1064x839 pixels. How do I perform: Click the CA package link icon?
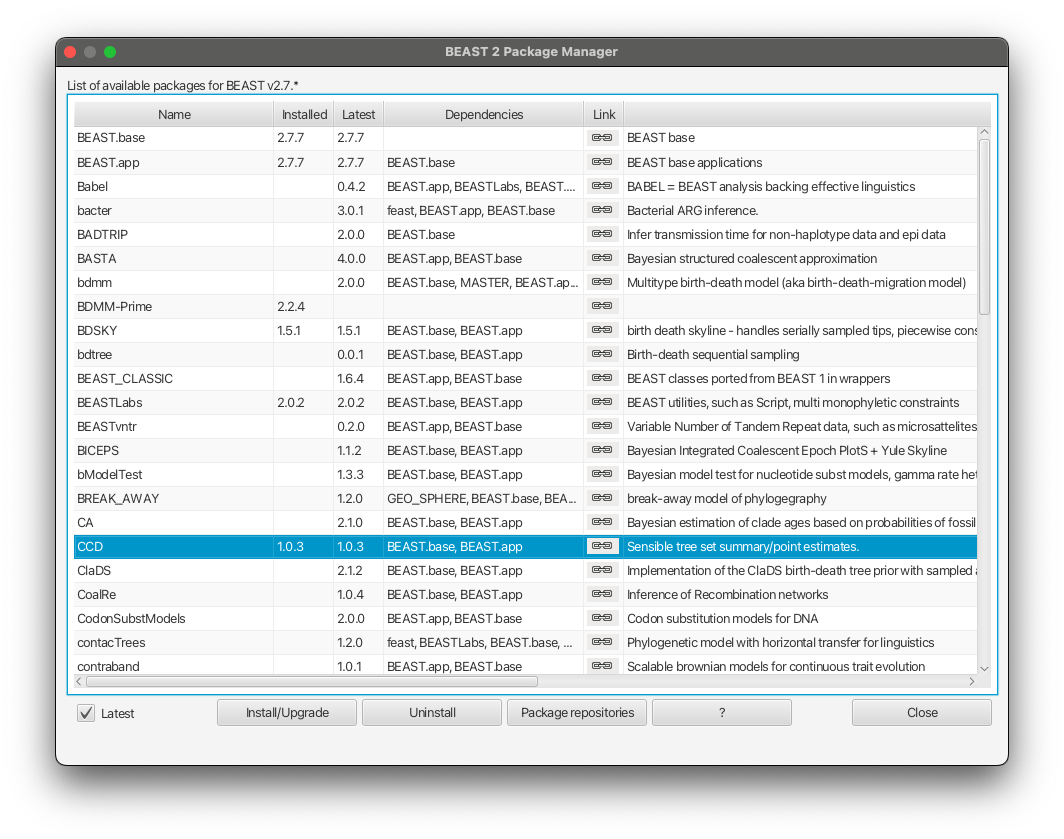(x=602, y=522)
